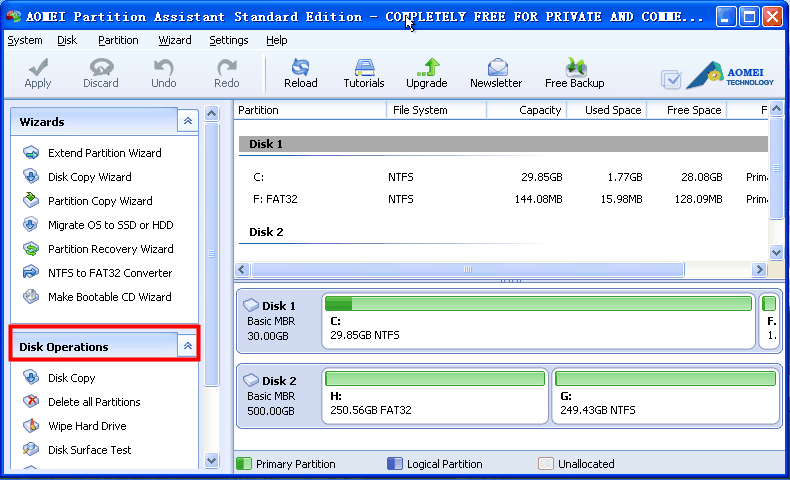Screen dimensions: 790x480
Task: Sort by the Used Space column header
Action: click(x=607, y=110)
